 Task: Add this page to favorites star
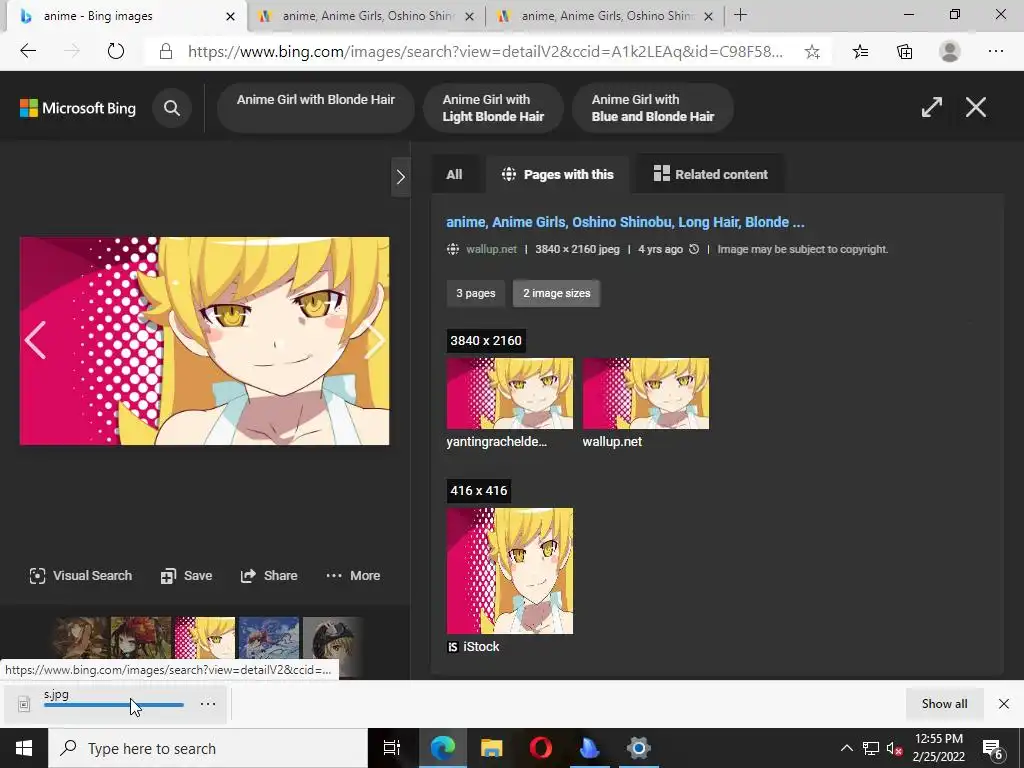point(812,52)
